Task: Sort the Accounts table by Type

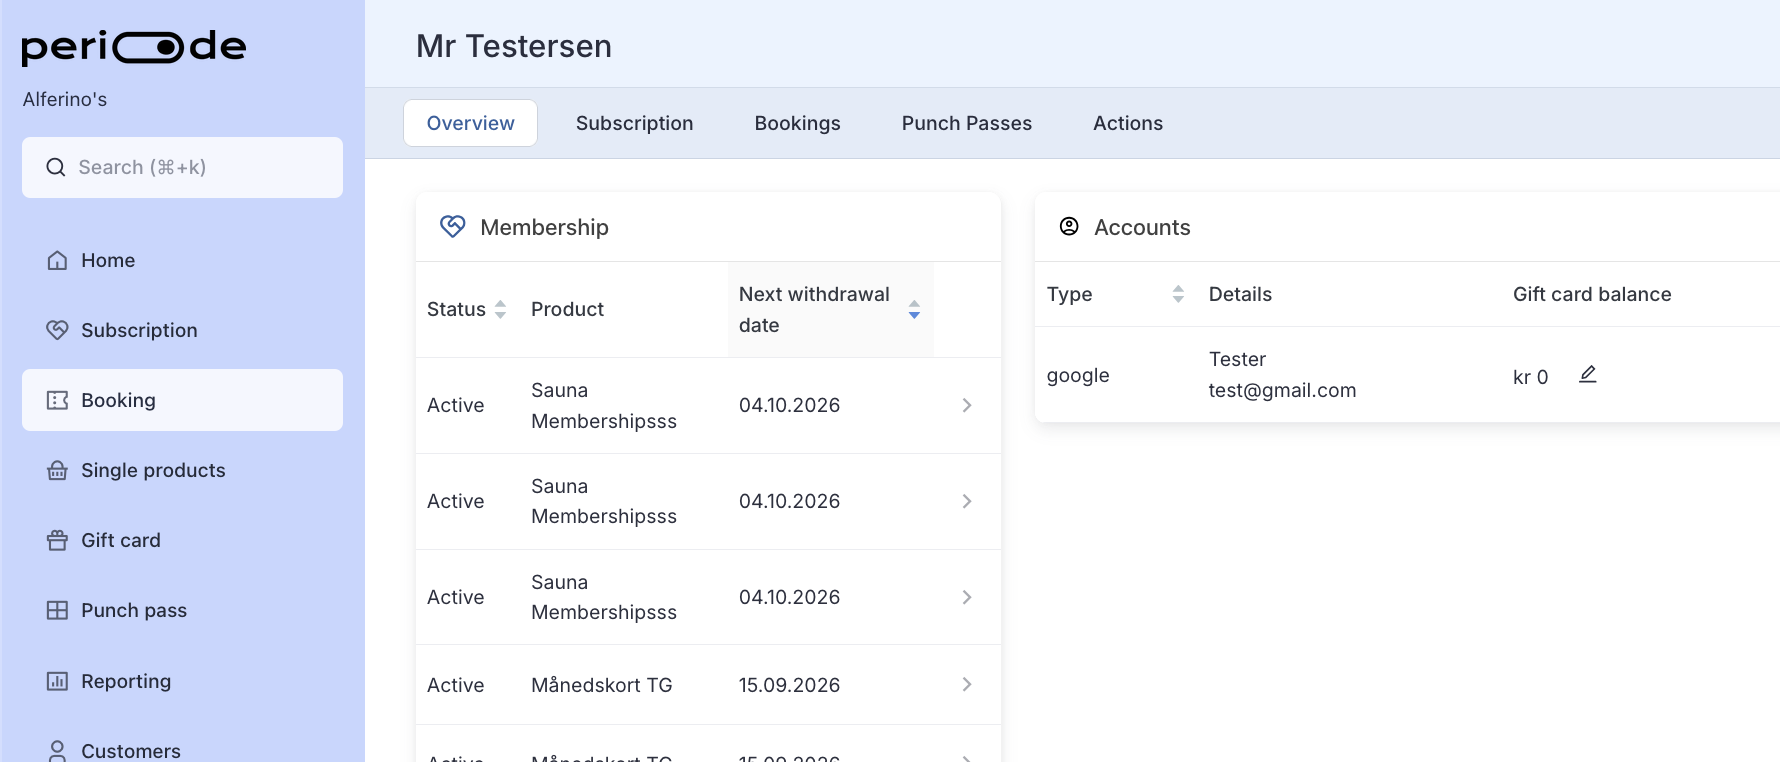Action: tap(1178, 294)
